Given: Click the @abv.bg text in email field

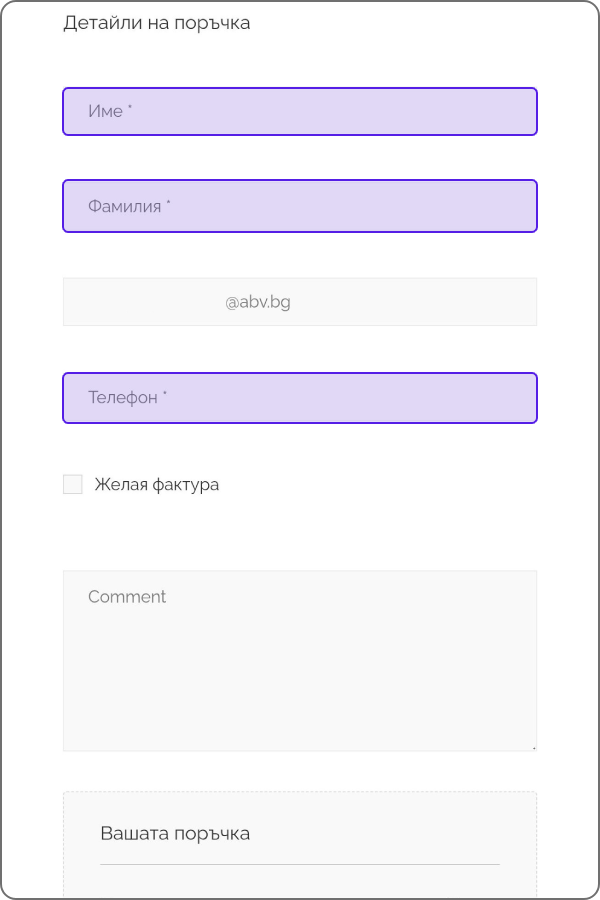Looking at the screenshot, I should coord(258,302).
